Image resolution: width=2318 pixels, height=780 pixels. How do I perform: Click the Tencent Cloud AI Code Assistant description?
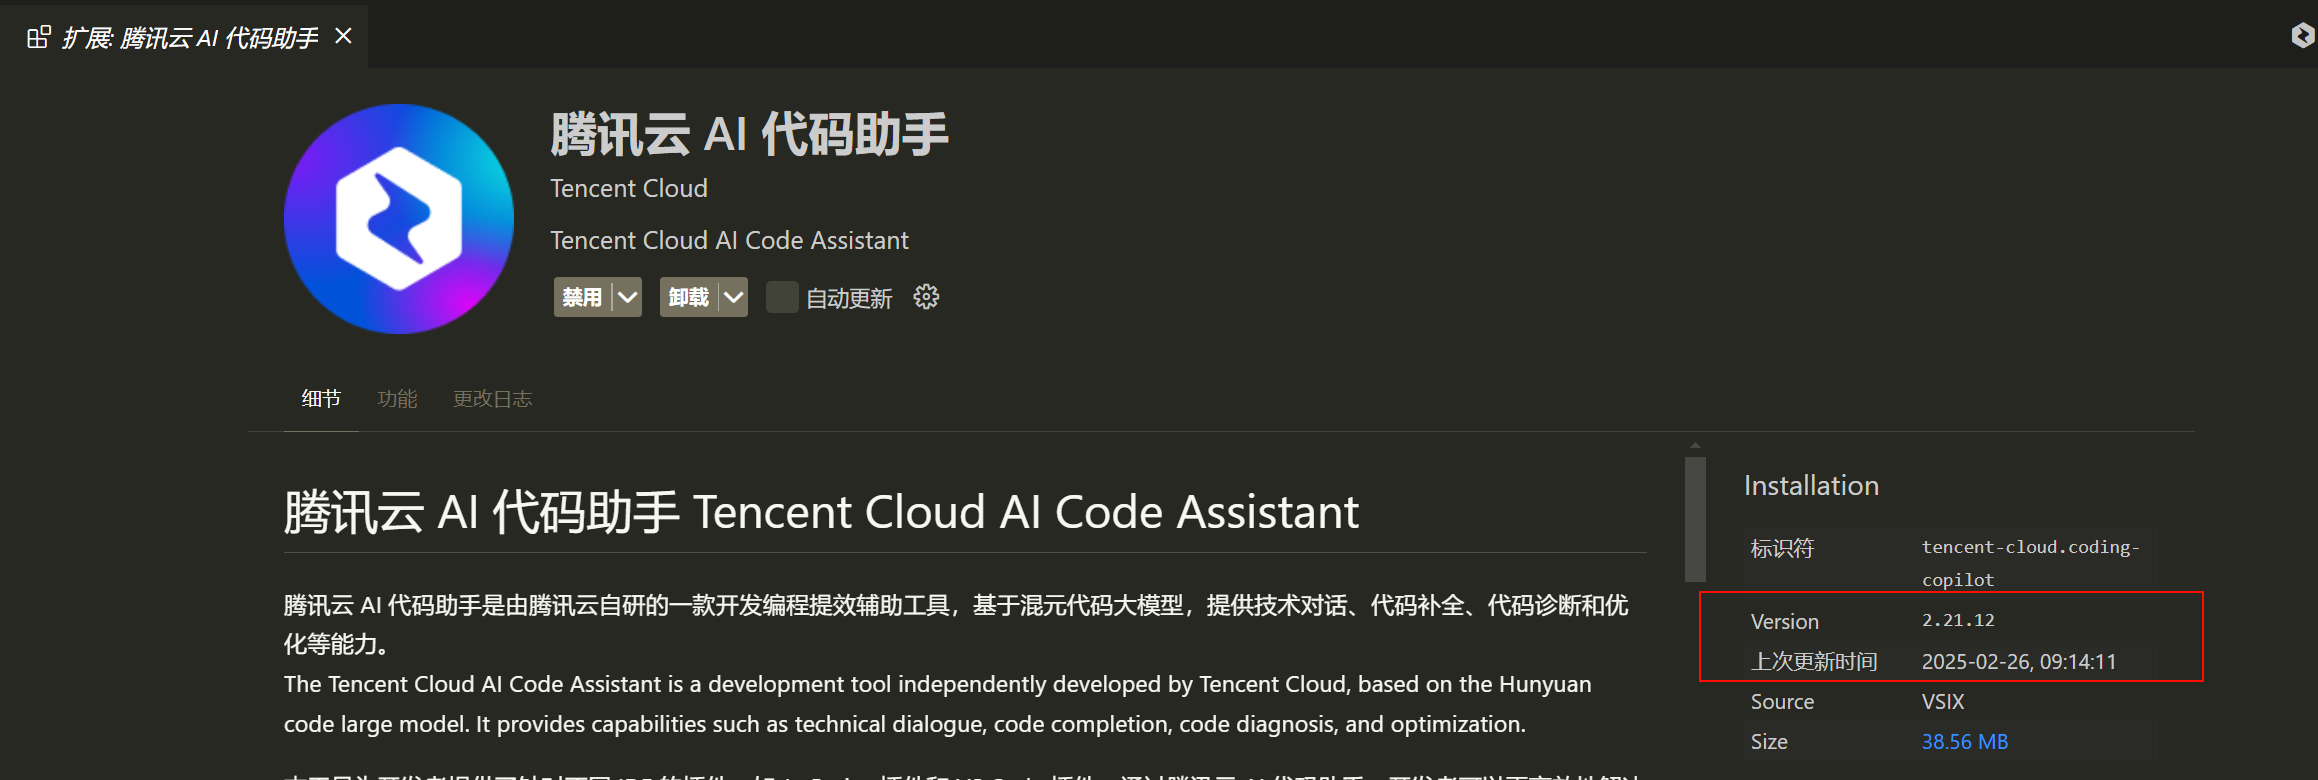click(729, 241)
